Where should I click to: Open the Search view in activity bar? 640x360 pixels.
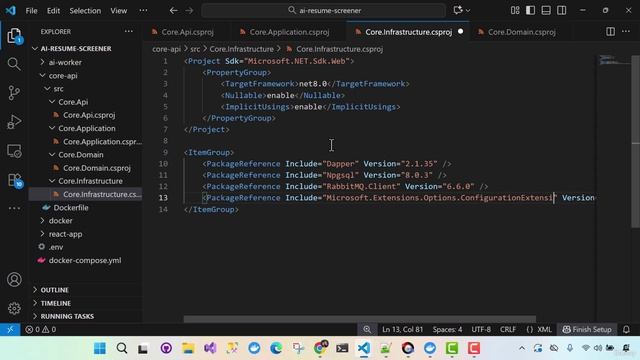click(14, 64)
